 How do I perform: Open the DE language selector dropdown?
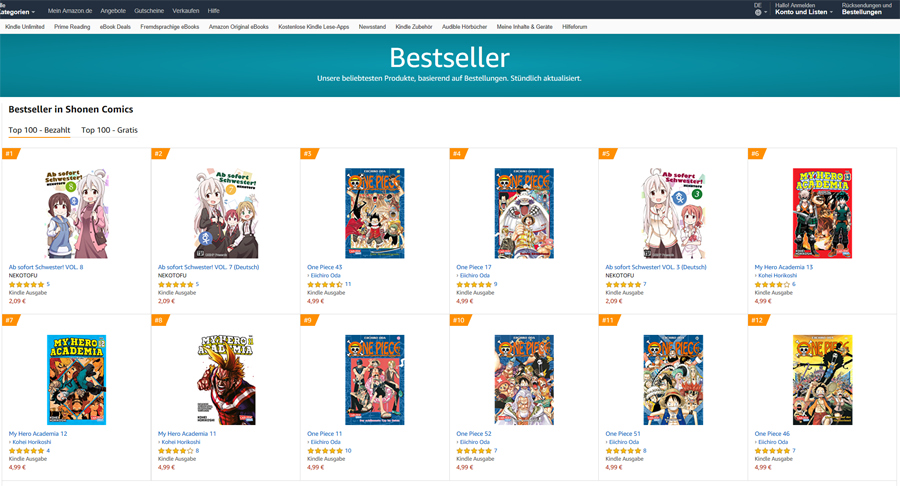(x=760, y=9)
